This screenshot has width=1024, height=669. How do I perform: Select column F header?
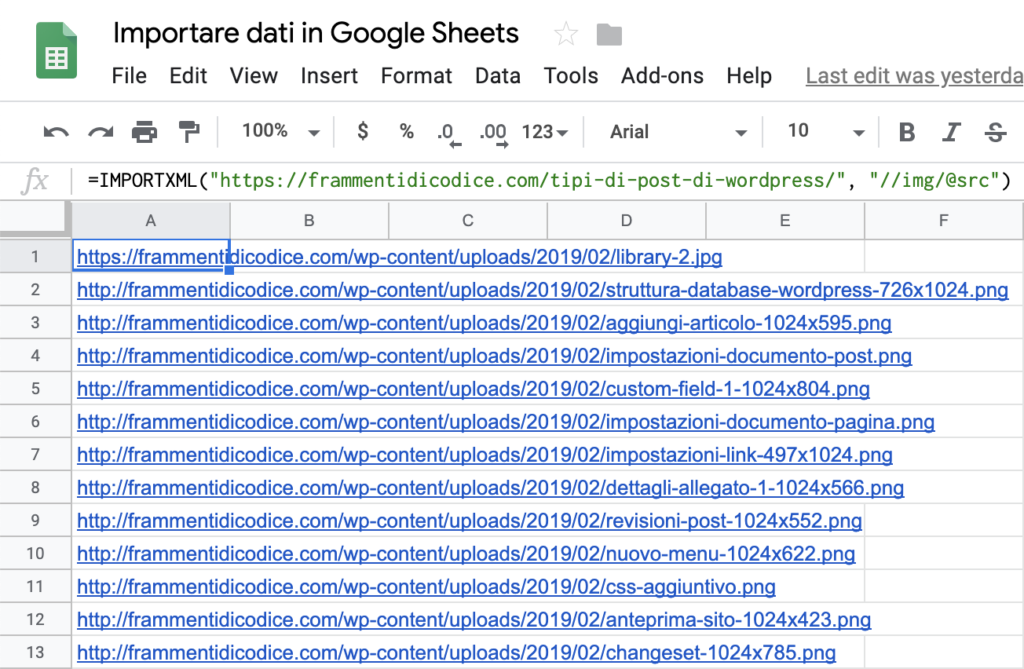pos(944,221)
